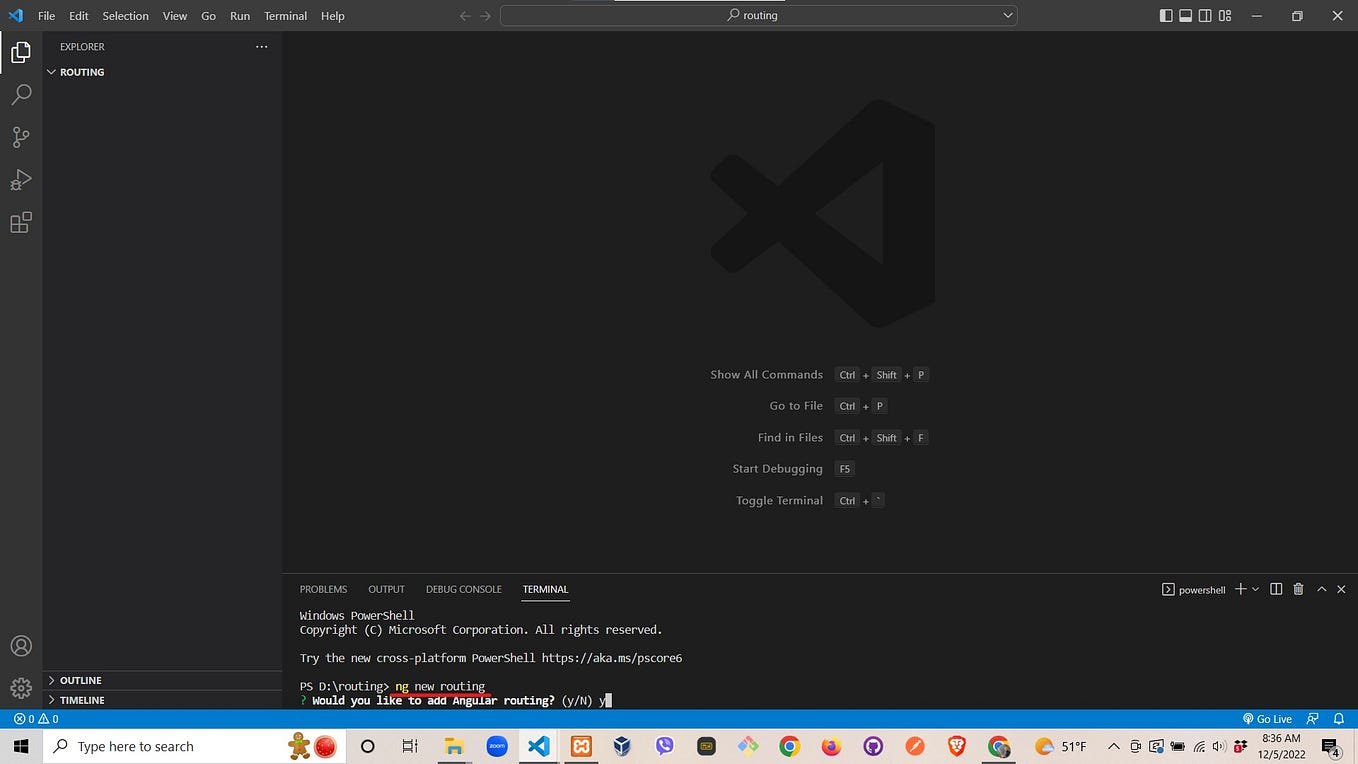This screenshot has height=764, width=1358.
Task: Collapse the ROUTING folder in Explorer
Action: pos(51,71)
